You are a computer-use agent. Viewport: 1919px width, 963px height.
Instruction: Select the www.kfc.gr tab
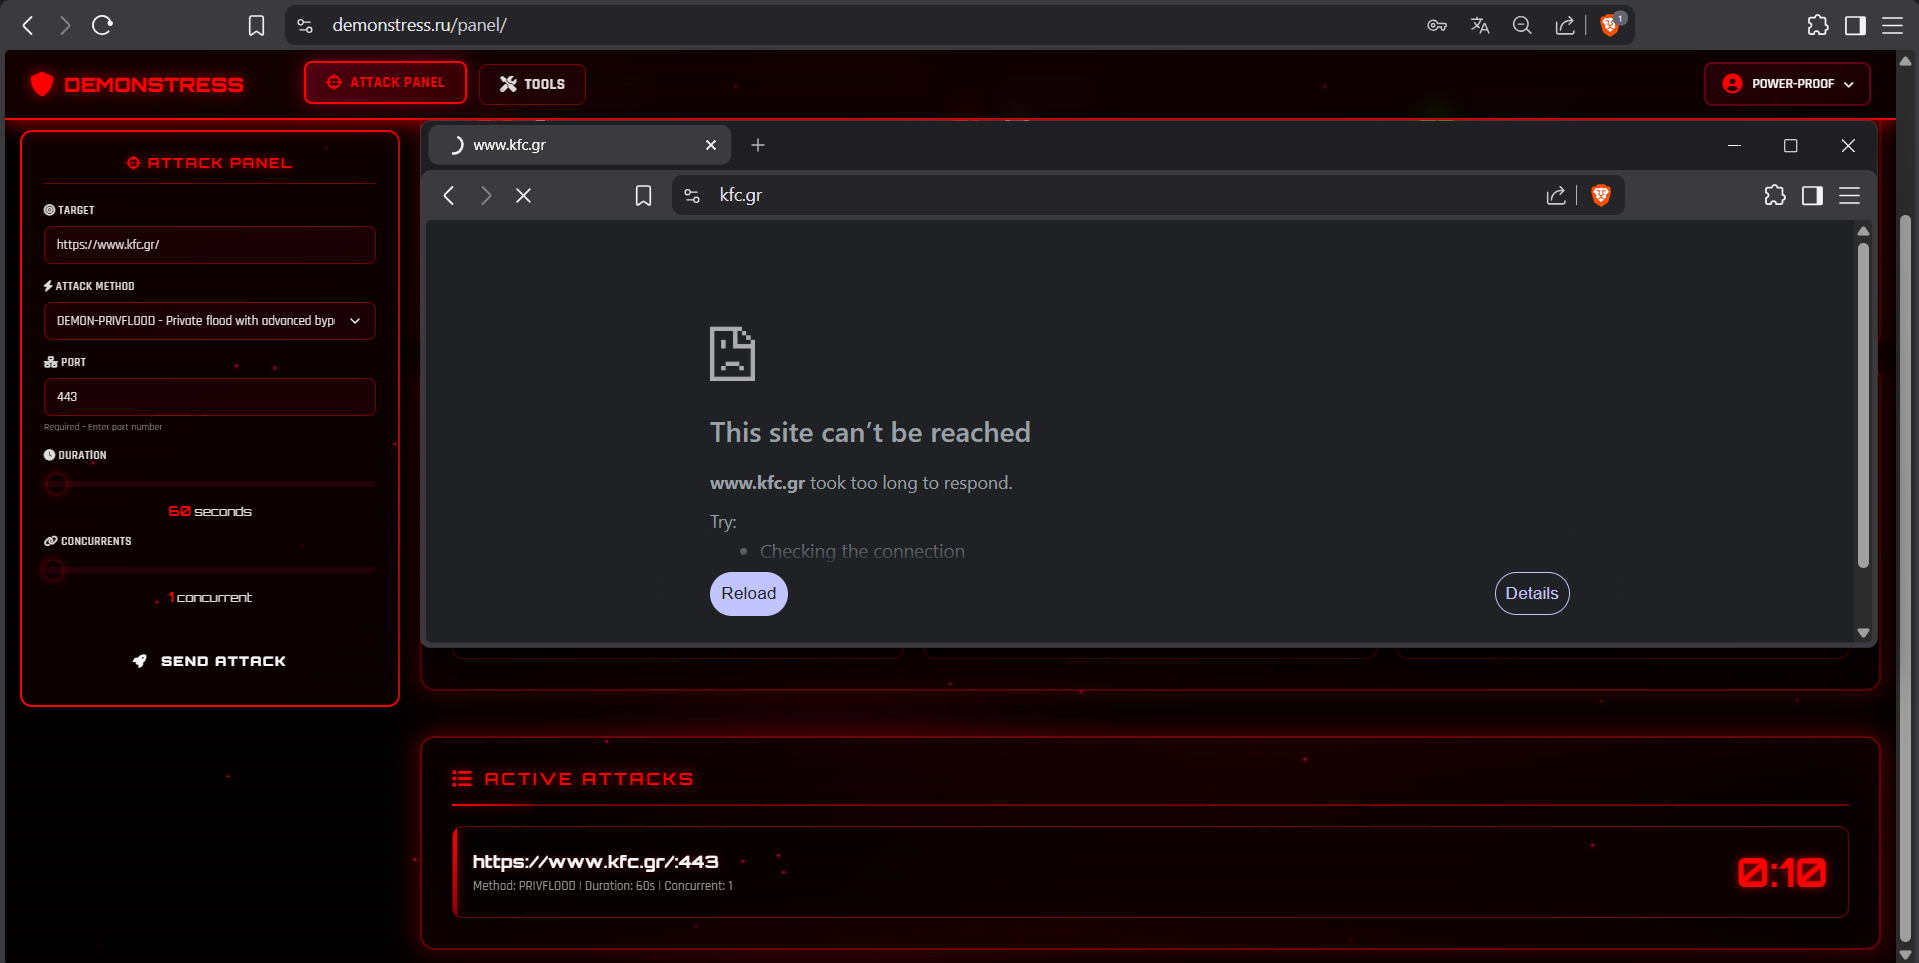(570, 145)
